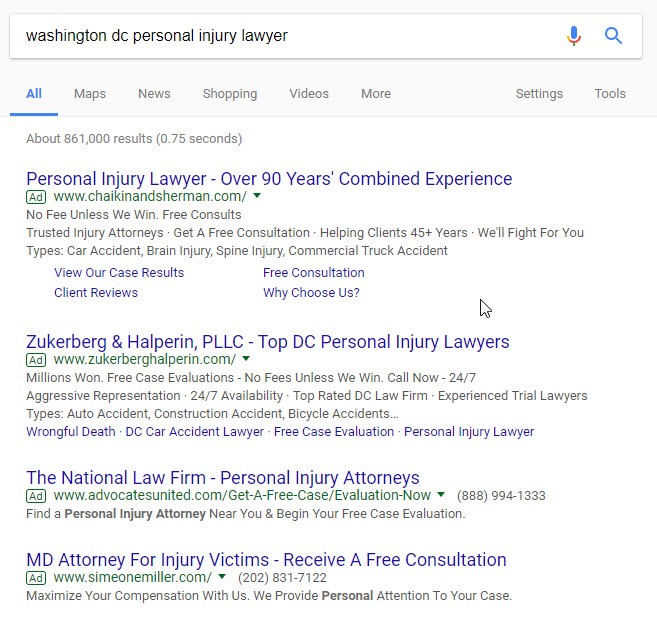Expand dropdown arrow after zukerberghalperin.com URL
Viewport: 657px width, 618px height.
click(x=246, y=359)
